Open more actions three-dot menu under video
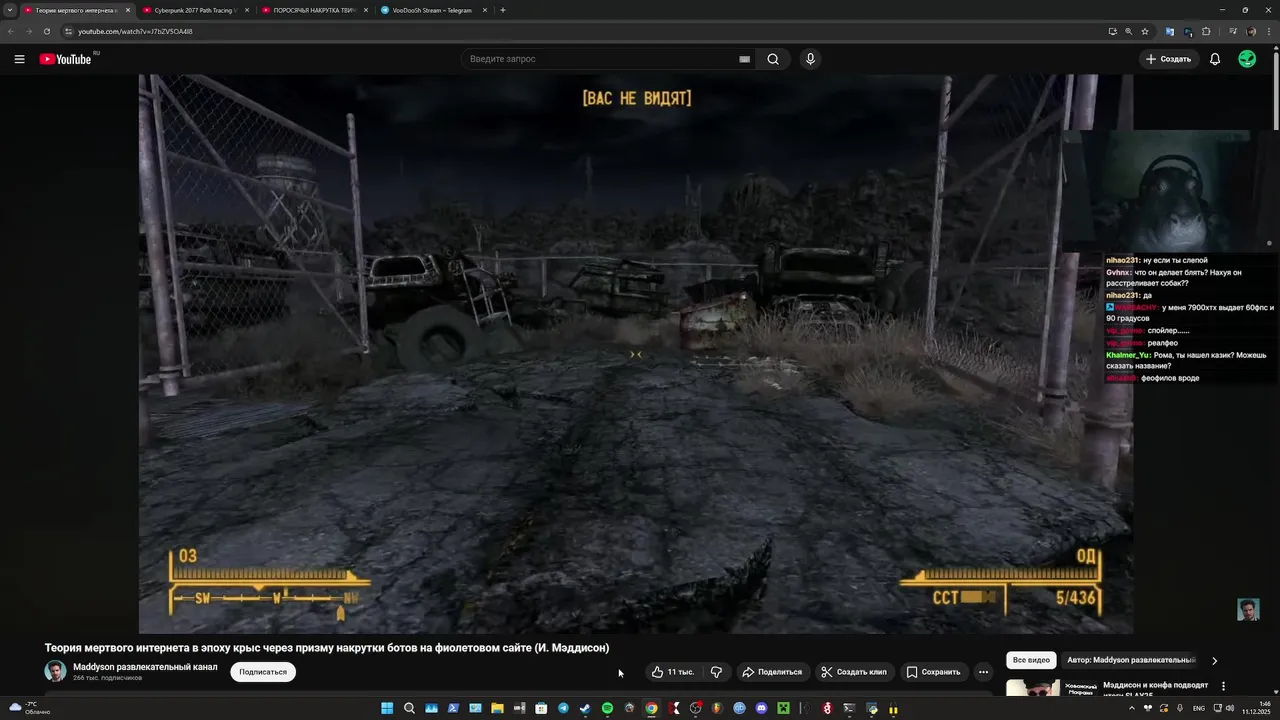The image size is (1280, 720). [983, 672]
